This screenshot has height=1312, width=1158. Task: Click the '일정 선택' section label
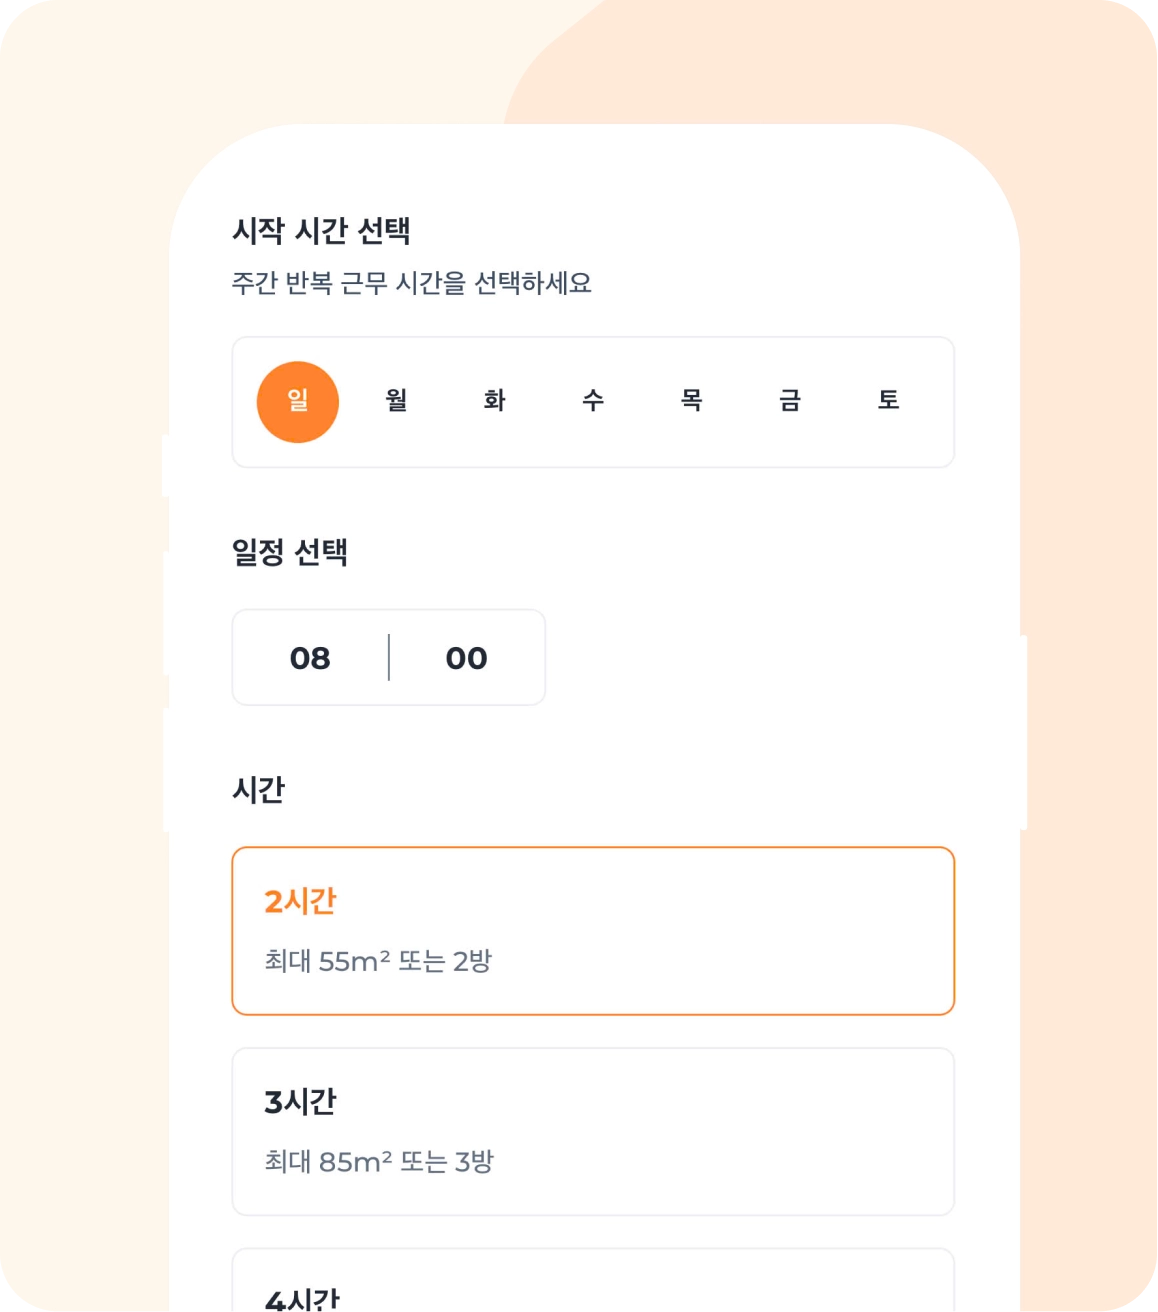point(290,552)
